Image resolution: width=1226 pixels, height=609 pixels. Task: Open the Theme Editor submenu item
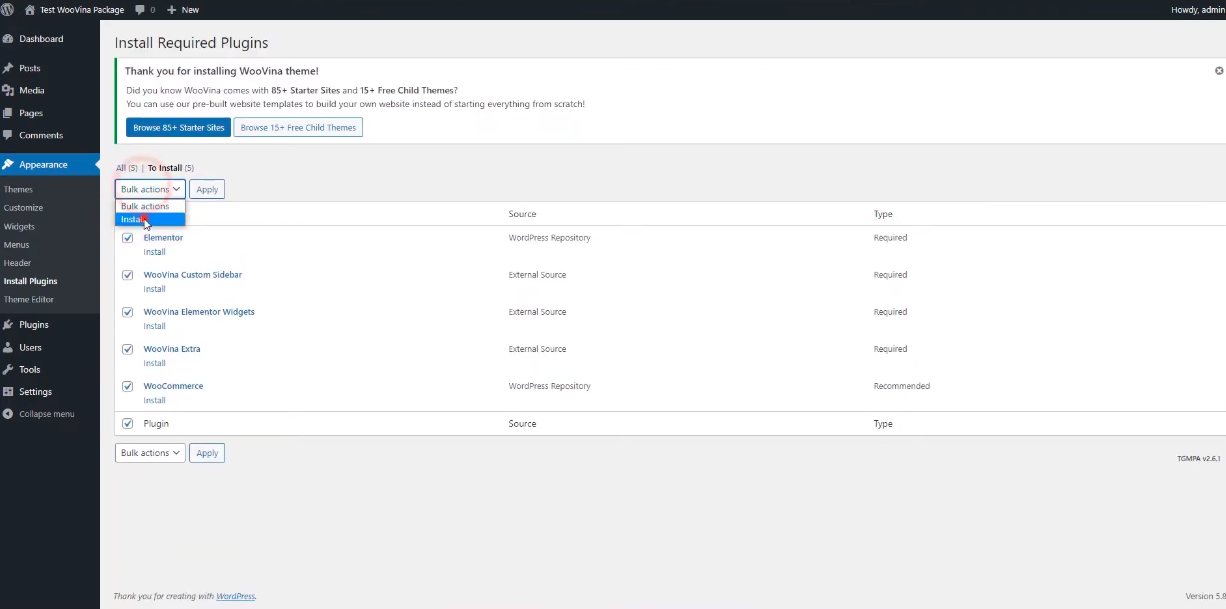(29, 300)
